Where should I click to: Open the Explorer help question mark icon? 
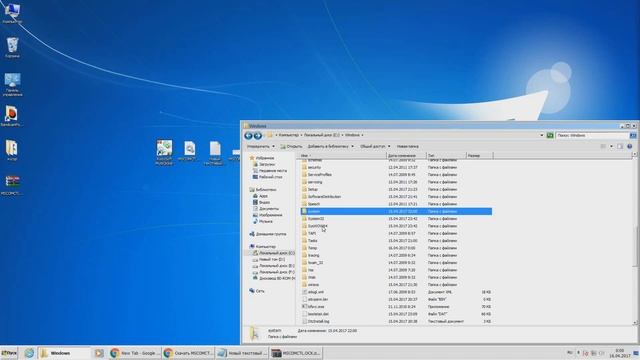point(629,146)
